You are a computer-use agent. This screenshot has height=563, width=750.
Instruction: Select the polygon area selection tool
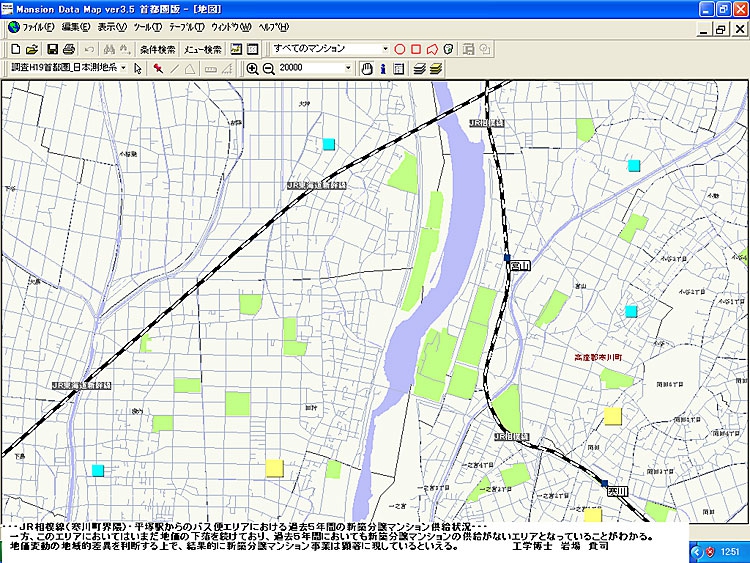click(x=432, y=49)
